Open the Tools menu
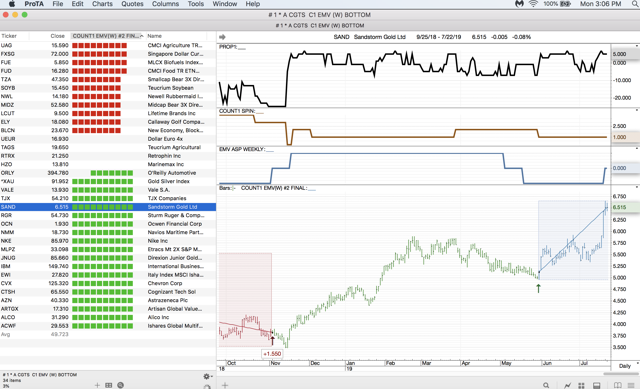Viewport: 640px width, 389px height. pyautogui.click(x=196, y=4)
